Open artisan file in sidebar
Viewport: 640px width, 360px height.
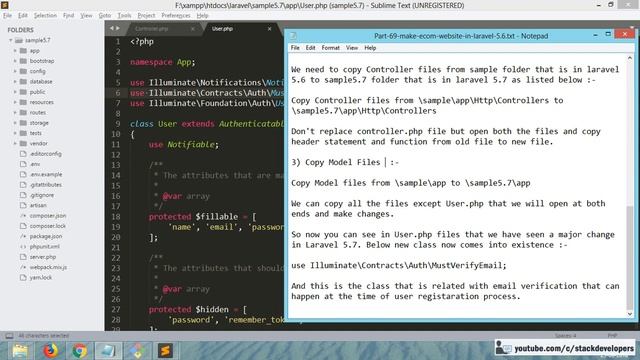(38, 205)
